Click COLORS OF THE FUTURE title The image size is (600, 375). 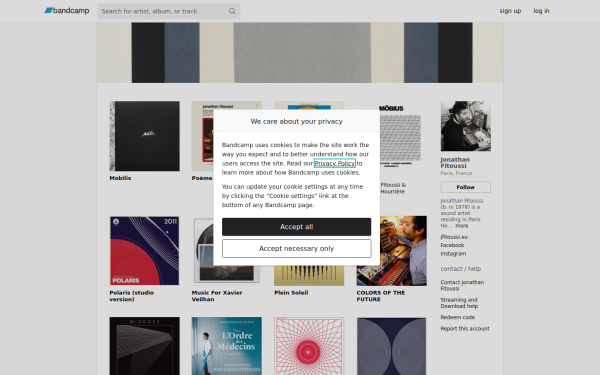point(381,296)
